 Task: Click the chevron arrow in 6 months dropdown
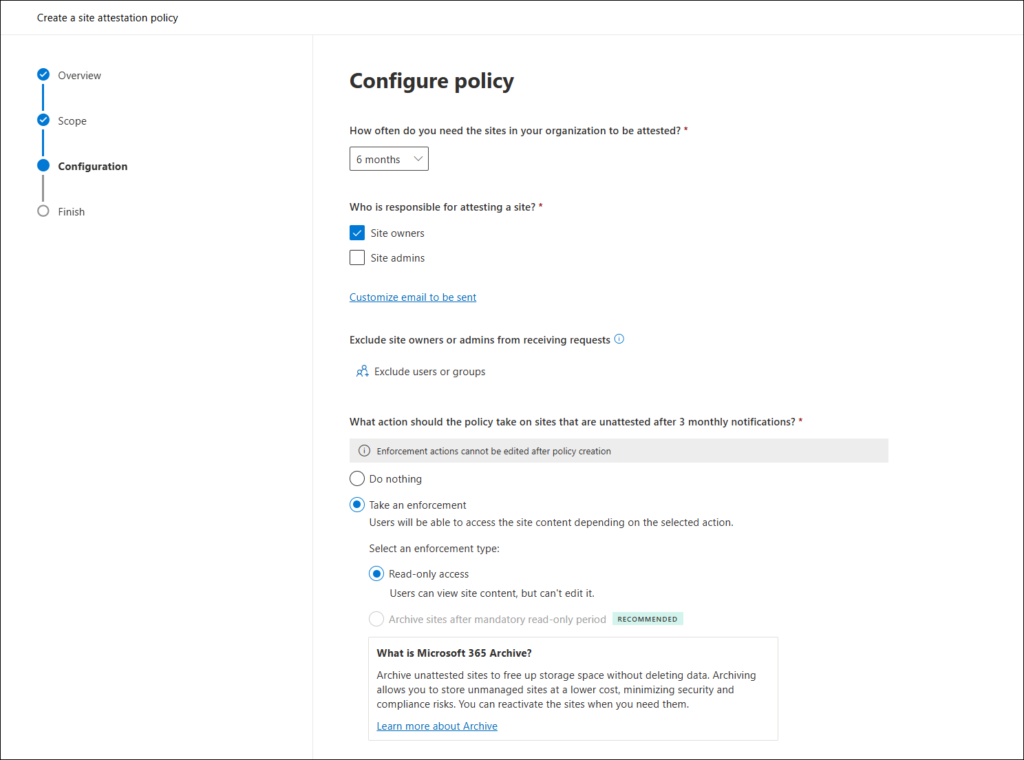pos(418,159)
